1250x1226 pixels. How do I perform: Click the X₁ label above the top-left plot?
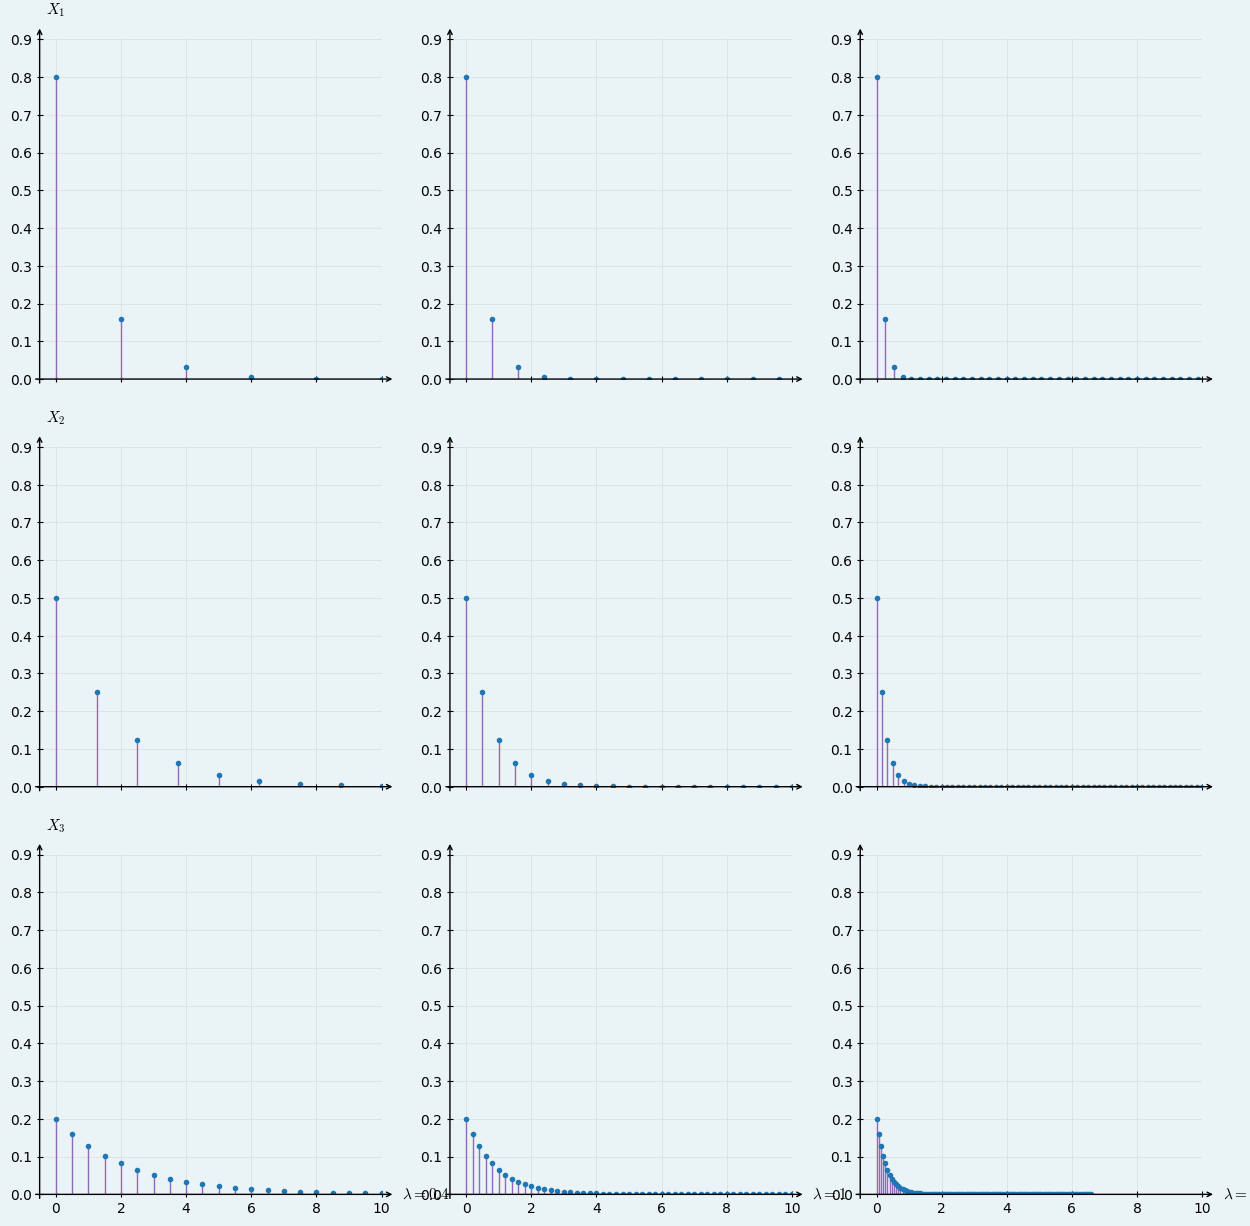[x=56, y=10]
